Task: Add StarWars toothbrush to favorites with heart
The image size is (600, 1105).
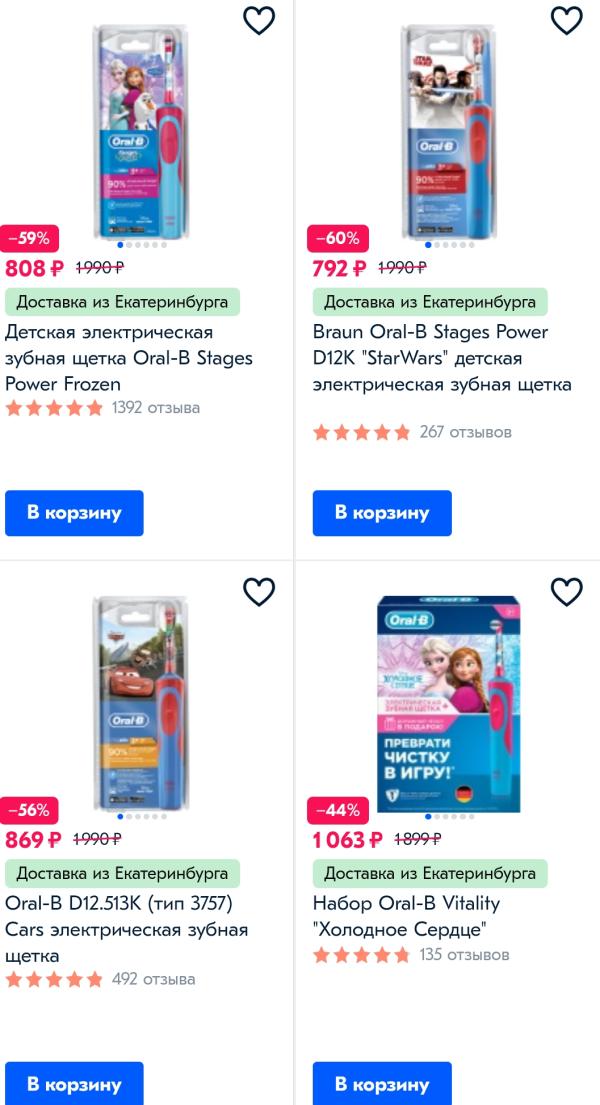Action: click(x=566, y=20)
